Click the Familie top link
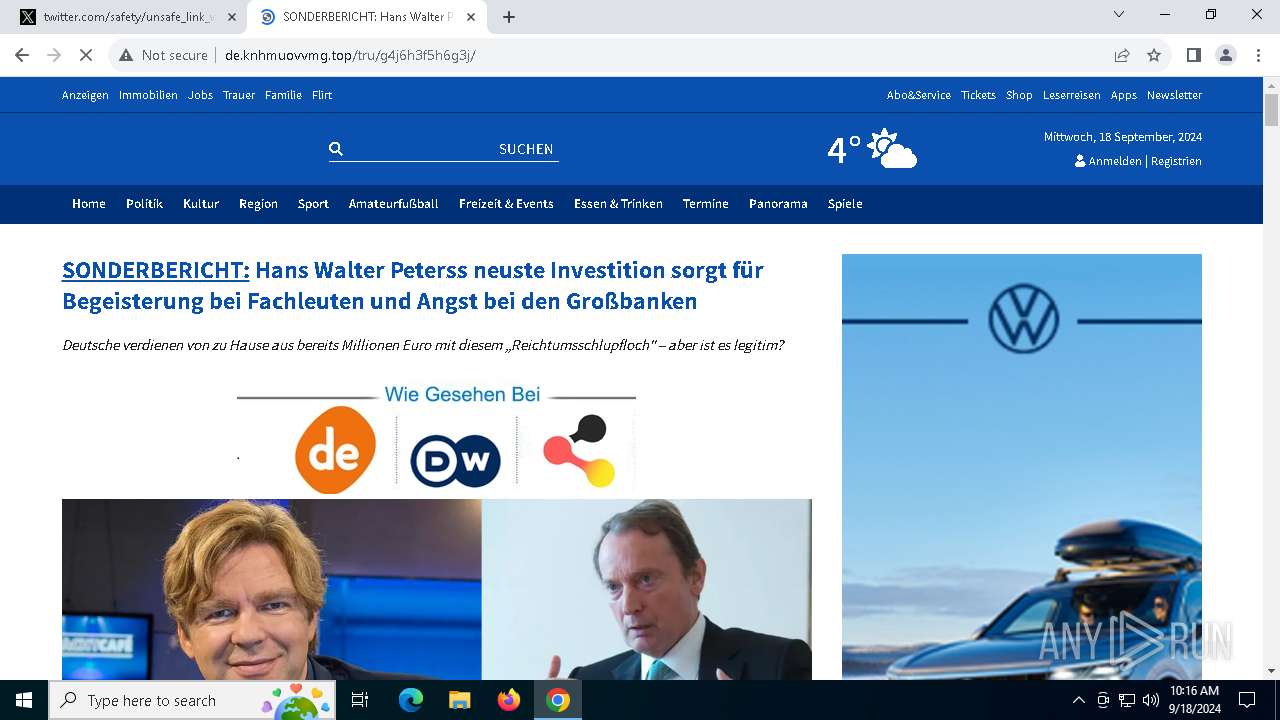Screen dimensions: 1280x720 [x=283, y=95]
